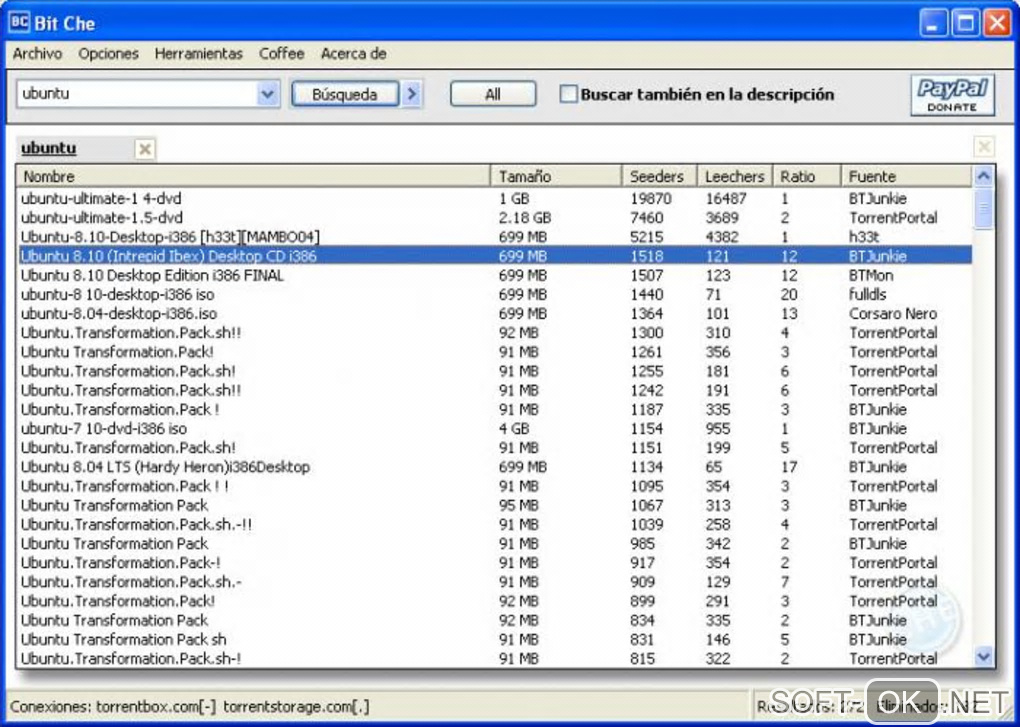Select row 'Ubuntu.Transformation.Pack ! !'

point(495,486)
